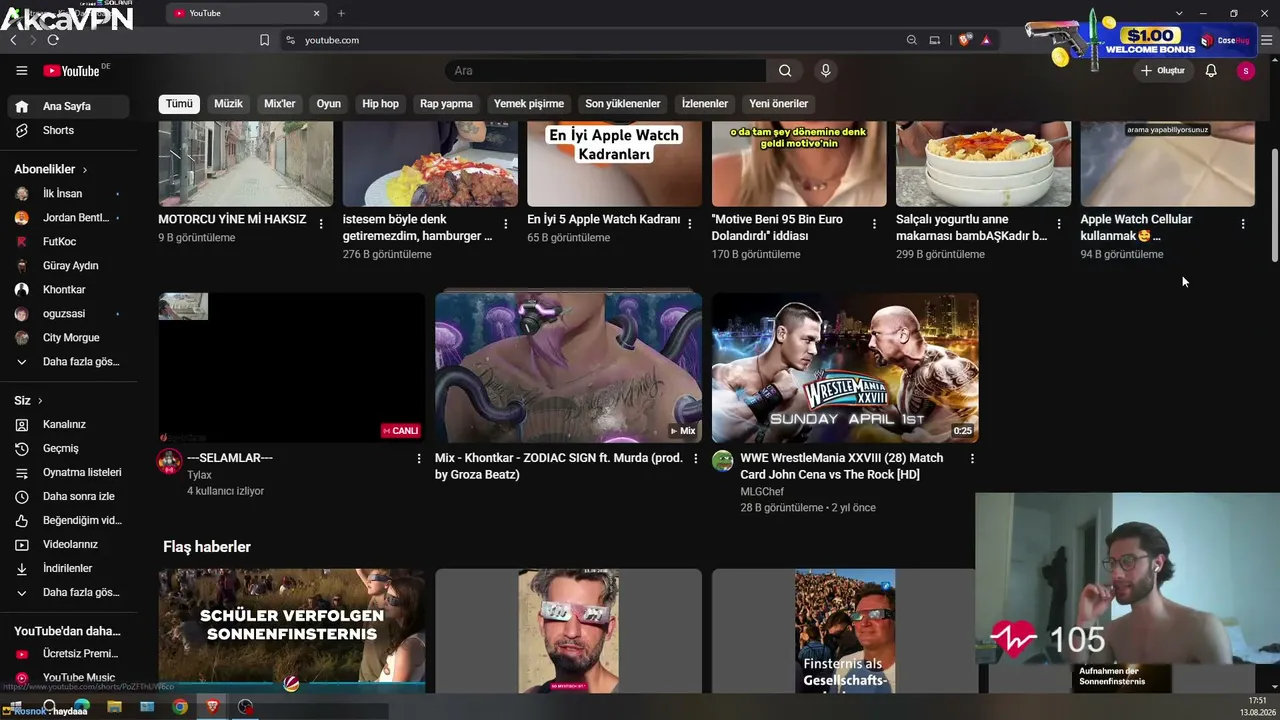Viewport: 1280px width, 720px height.
Task: Open a new browser tab
Action: coord(341,13)
